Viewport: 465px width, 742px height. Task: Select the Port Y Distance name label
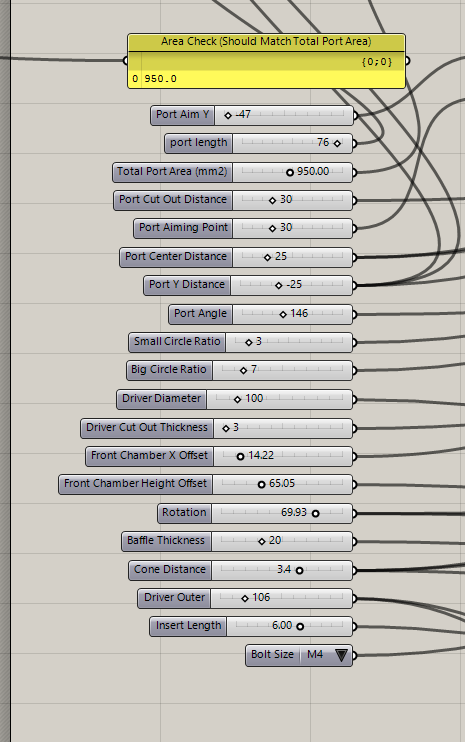pos(187,285)
